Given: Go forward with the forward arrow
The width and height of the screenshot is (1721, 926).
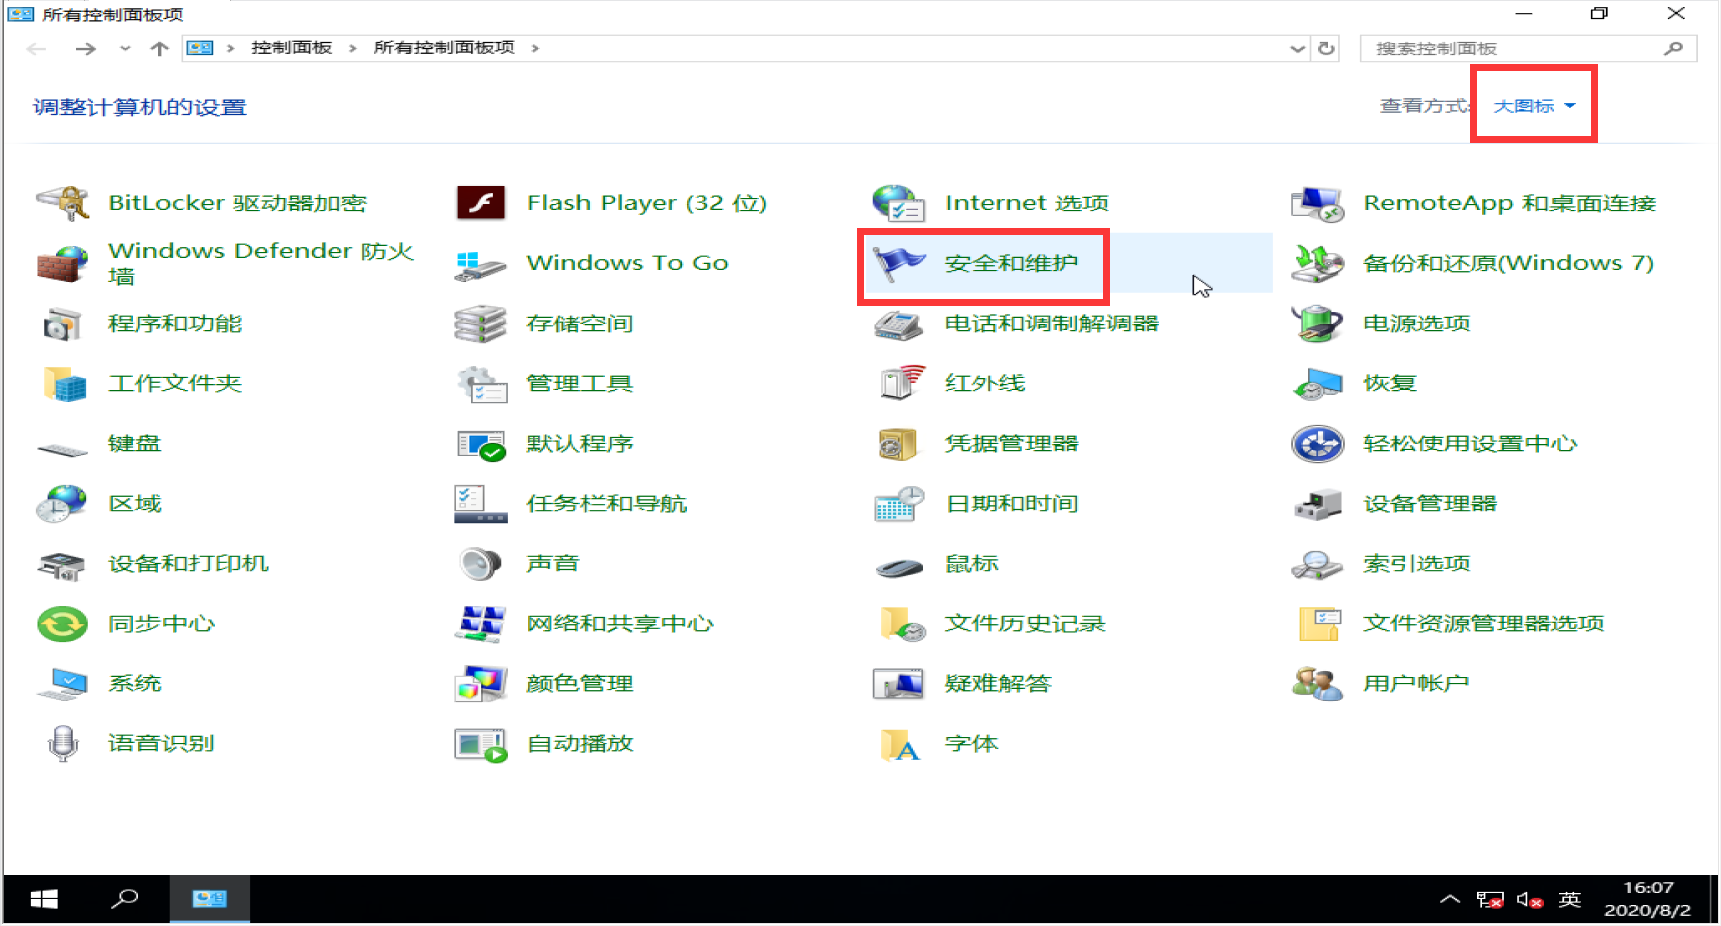Looking at the screenshot, I should pyautogui.click(x=86, y=48).
